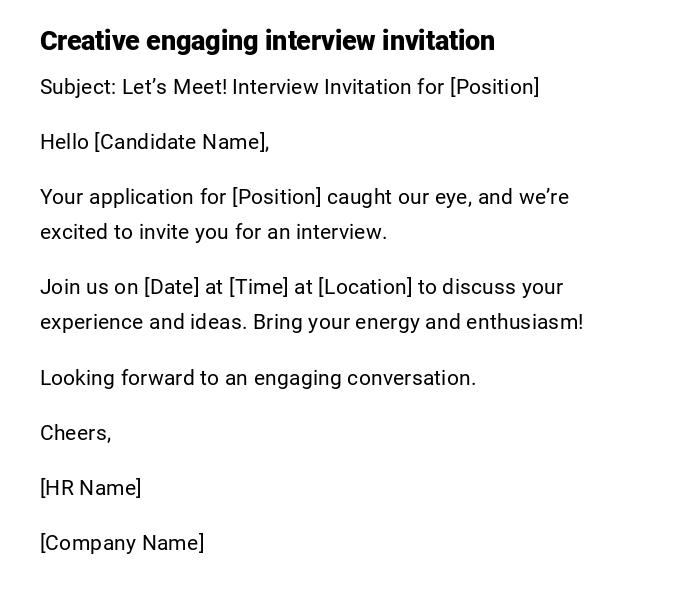This screenshot has height=606, width=700.
Task: Click the "Cheers," sign-off line
Action: coord(75,433)
